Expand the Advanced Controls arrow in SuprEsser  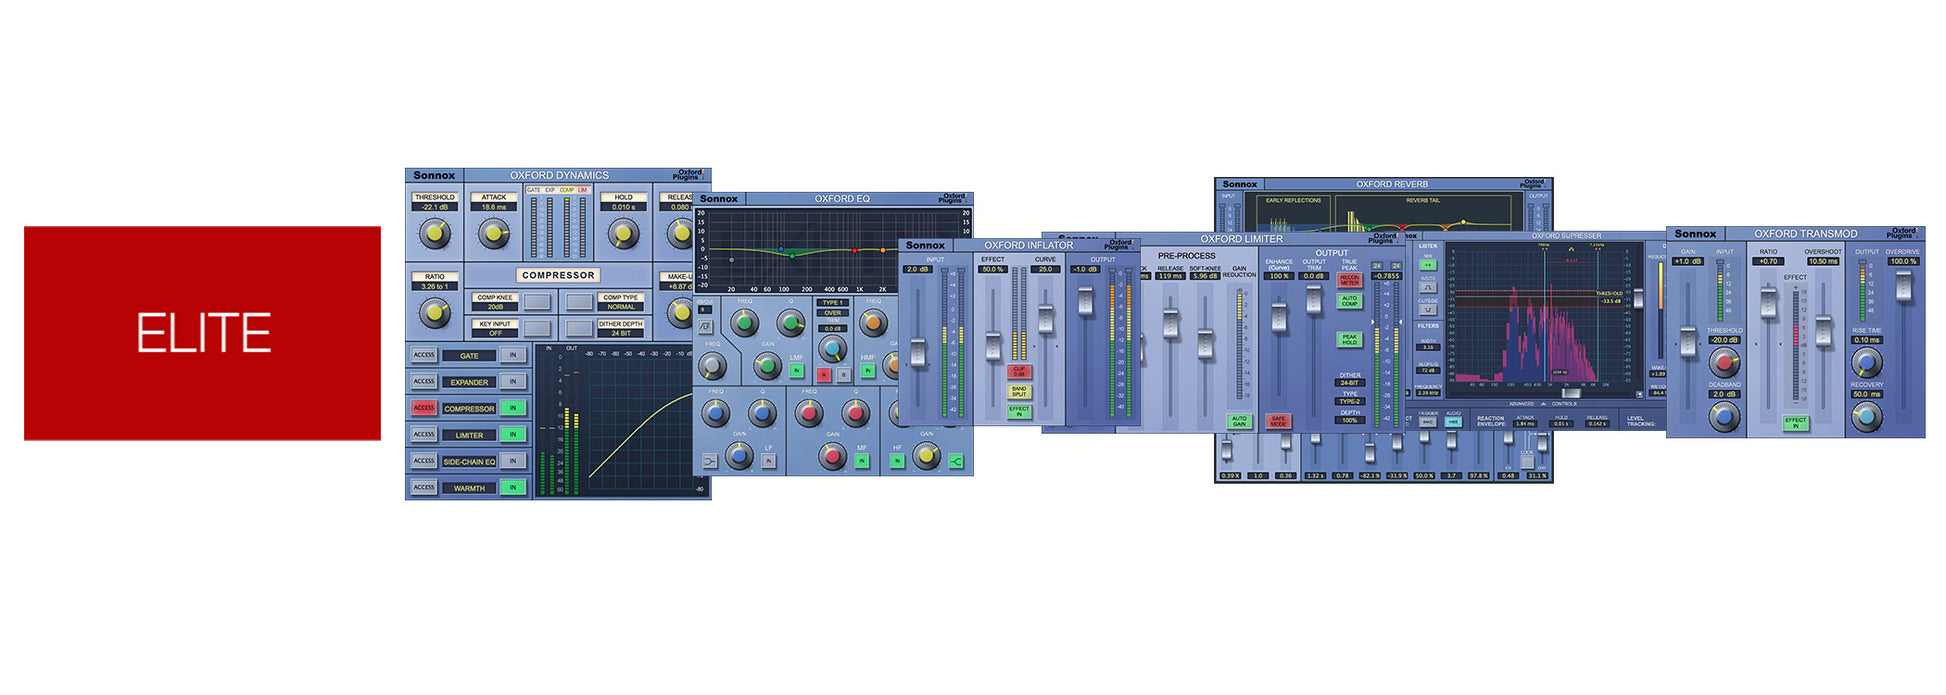[1541, 404]
